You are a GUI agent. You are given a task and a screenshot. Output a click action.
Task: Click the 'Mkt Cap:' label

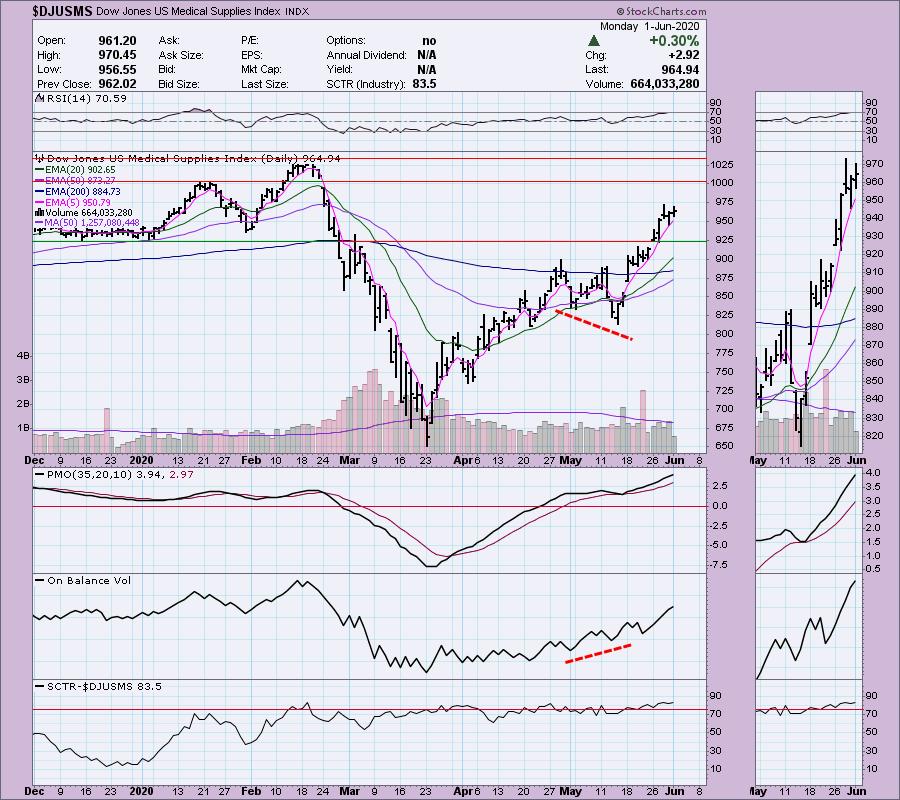261,69
